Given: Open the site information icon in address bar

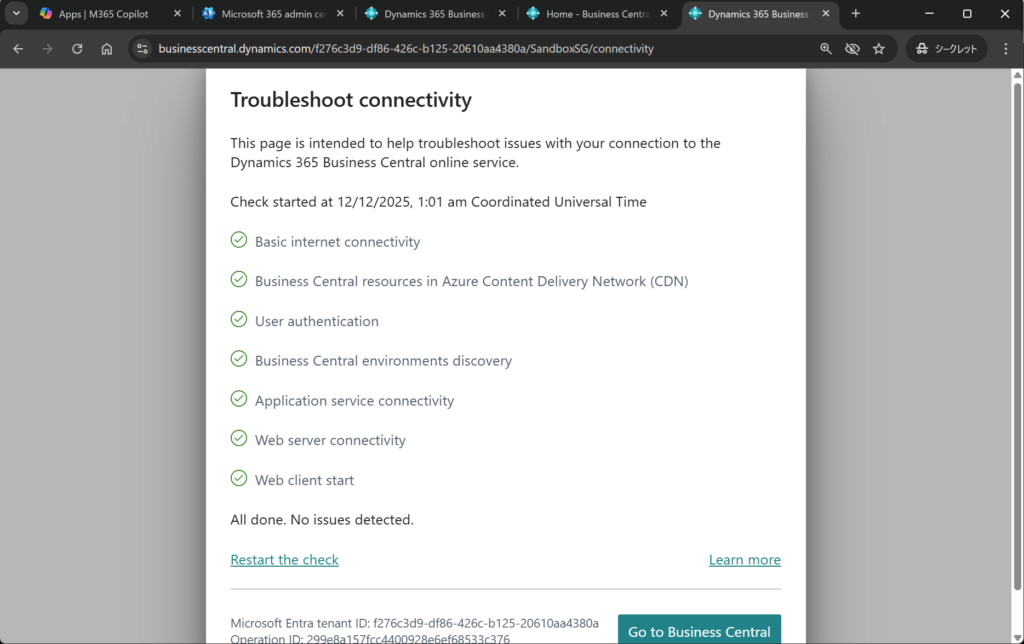Looking at the screenshot, I should pyautogui.click(x=142, y=48).
